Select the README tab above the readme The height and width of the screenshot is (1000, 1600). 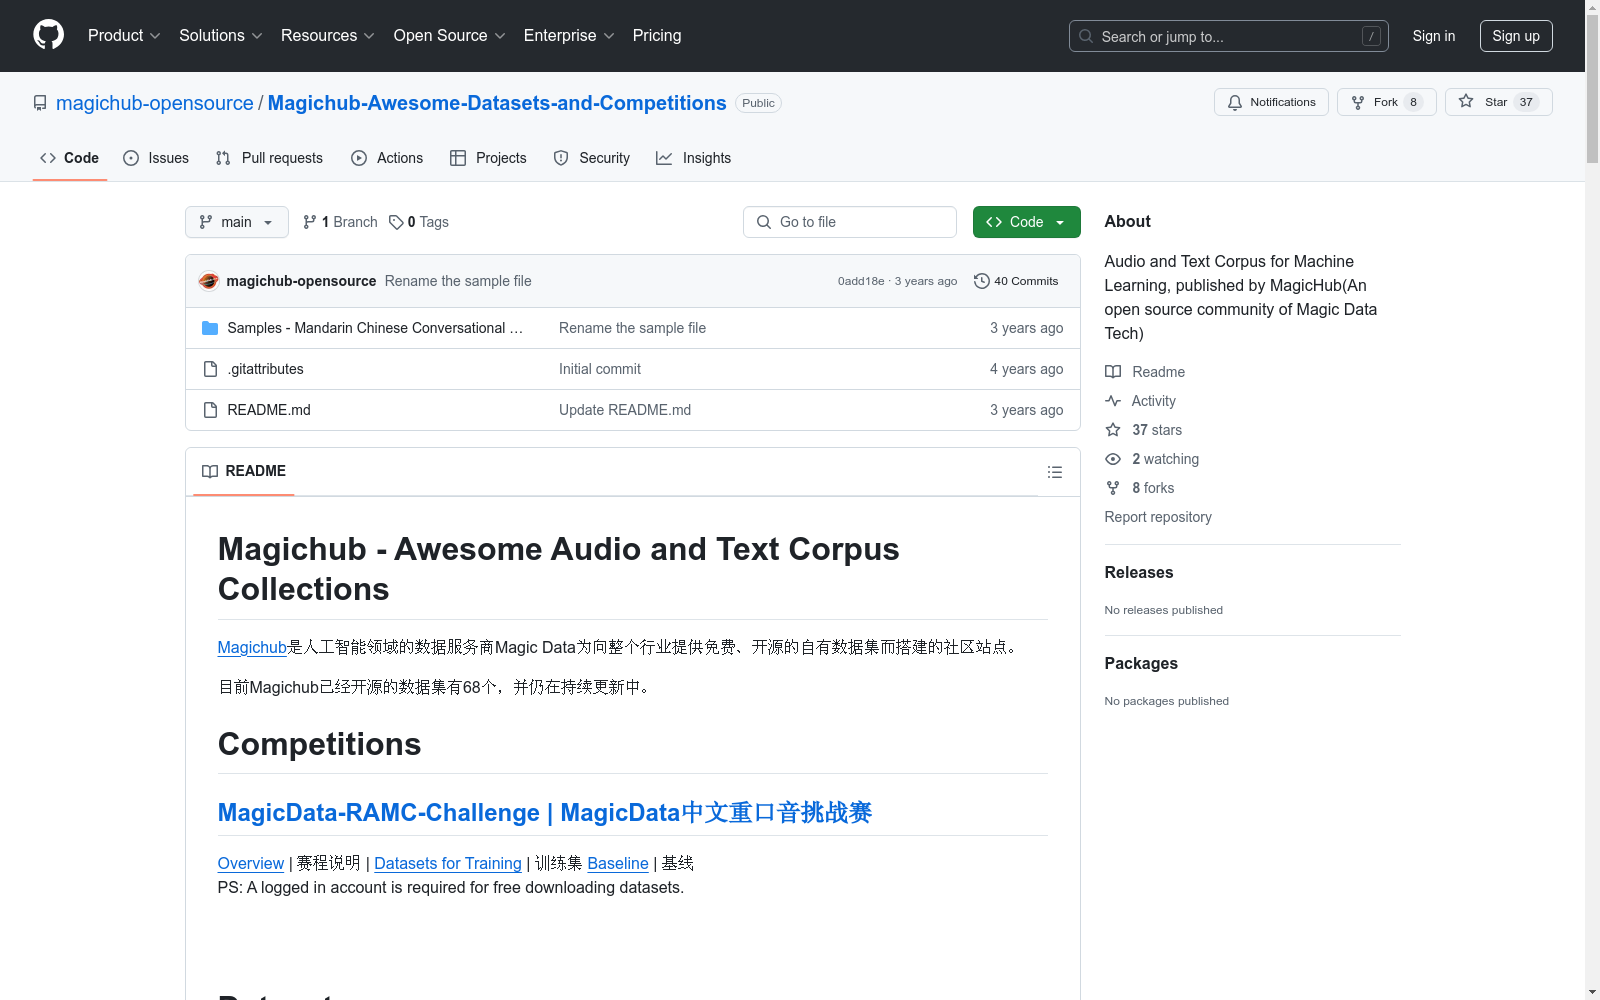243,471
